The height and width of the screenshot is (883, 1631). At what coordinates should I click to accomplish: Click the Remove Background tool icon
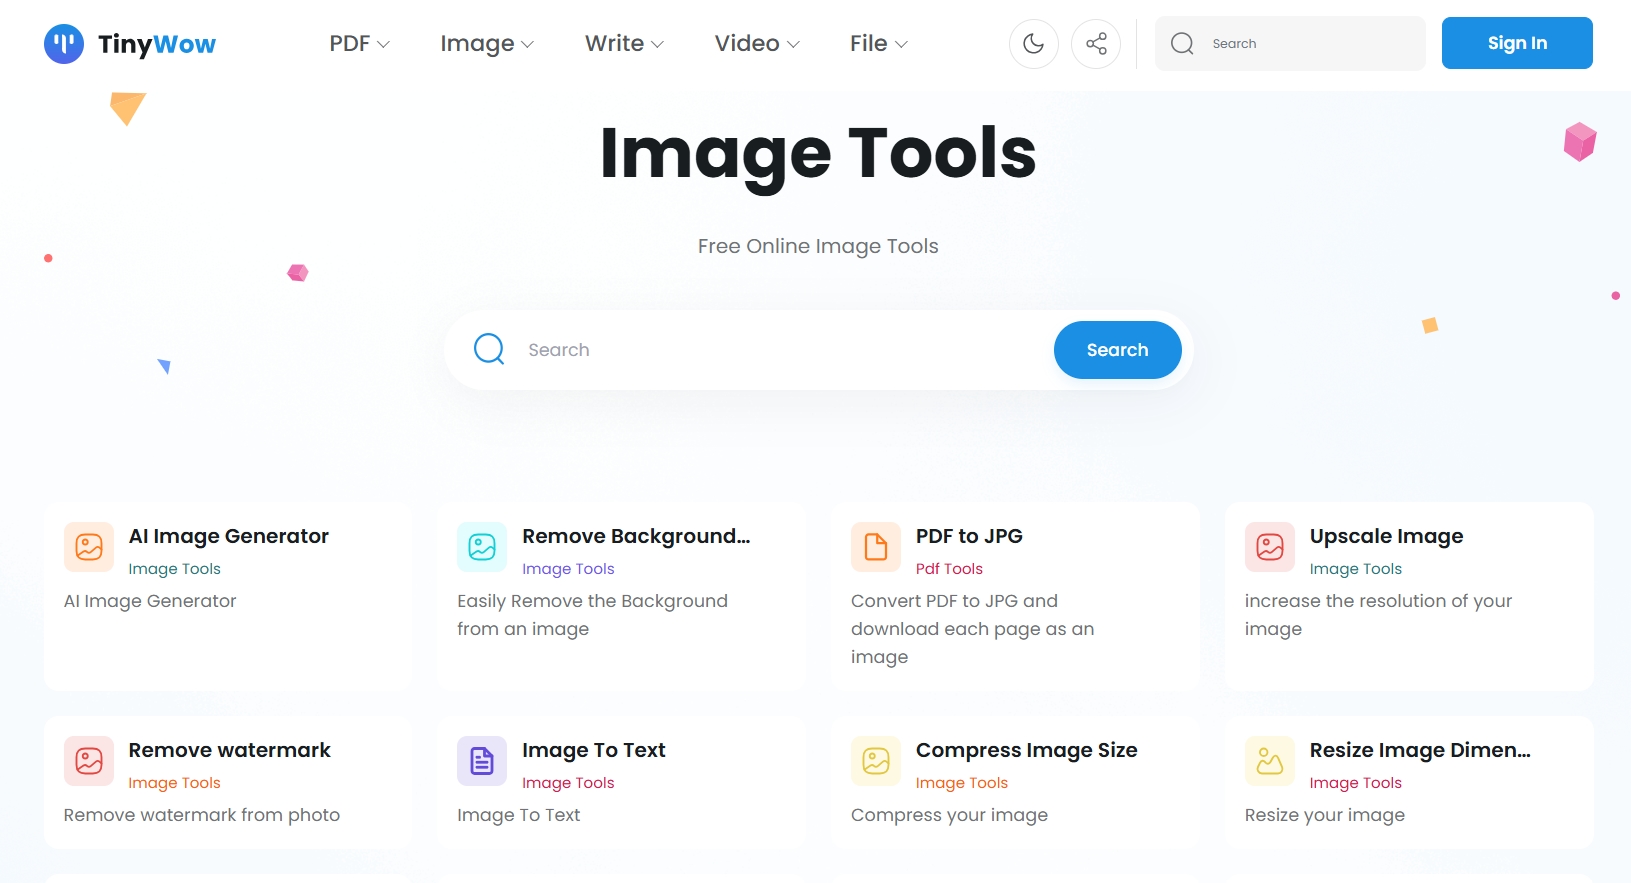pos(482,547)
